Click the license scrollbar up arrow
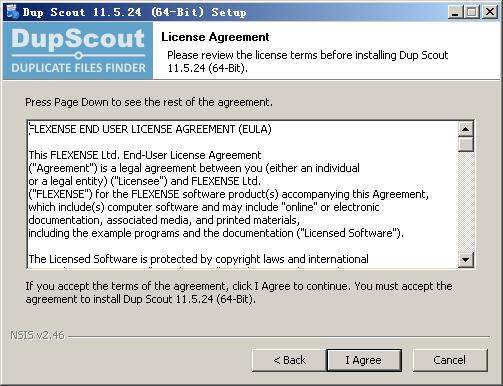This screenshot has height=386, width=503. [x=466, y=129]
